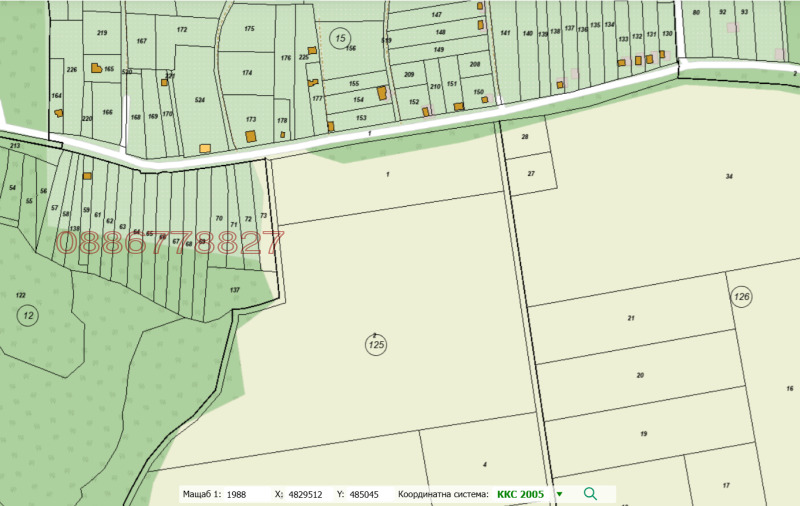The image size is (800, 506).
Task: Select the circled 125 district marker
Action: tap(376, 345)
